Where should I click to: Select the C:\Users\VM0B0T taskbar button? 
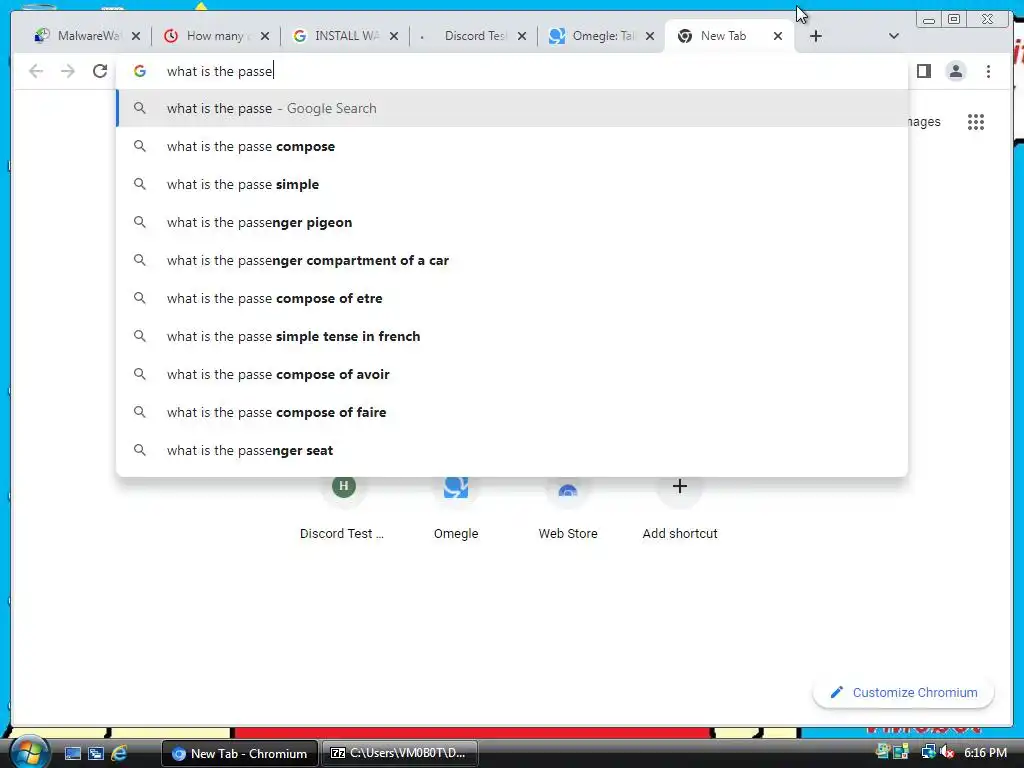(400, 754)
